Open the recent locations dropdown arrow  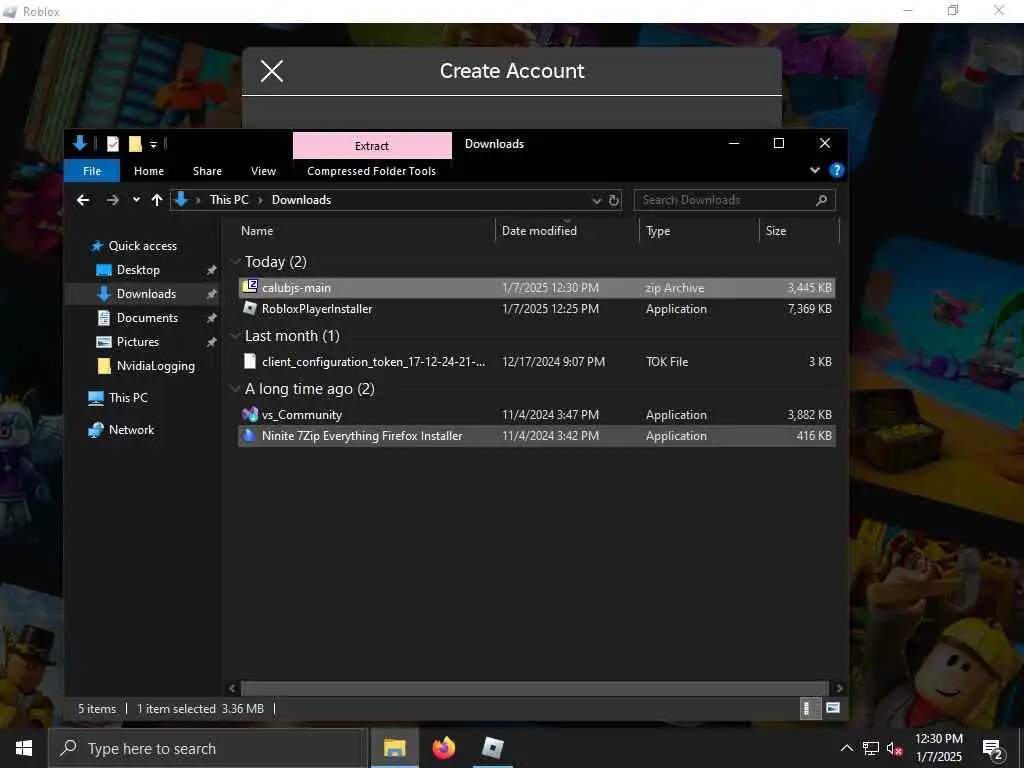point(136,200)
